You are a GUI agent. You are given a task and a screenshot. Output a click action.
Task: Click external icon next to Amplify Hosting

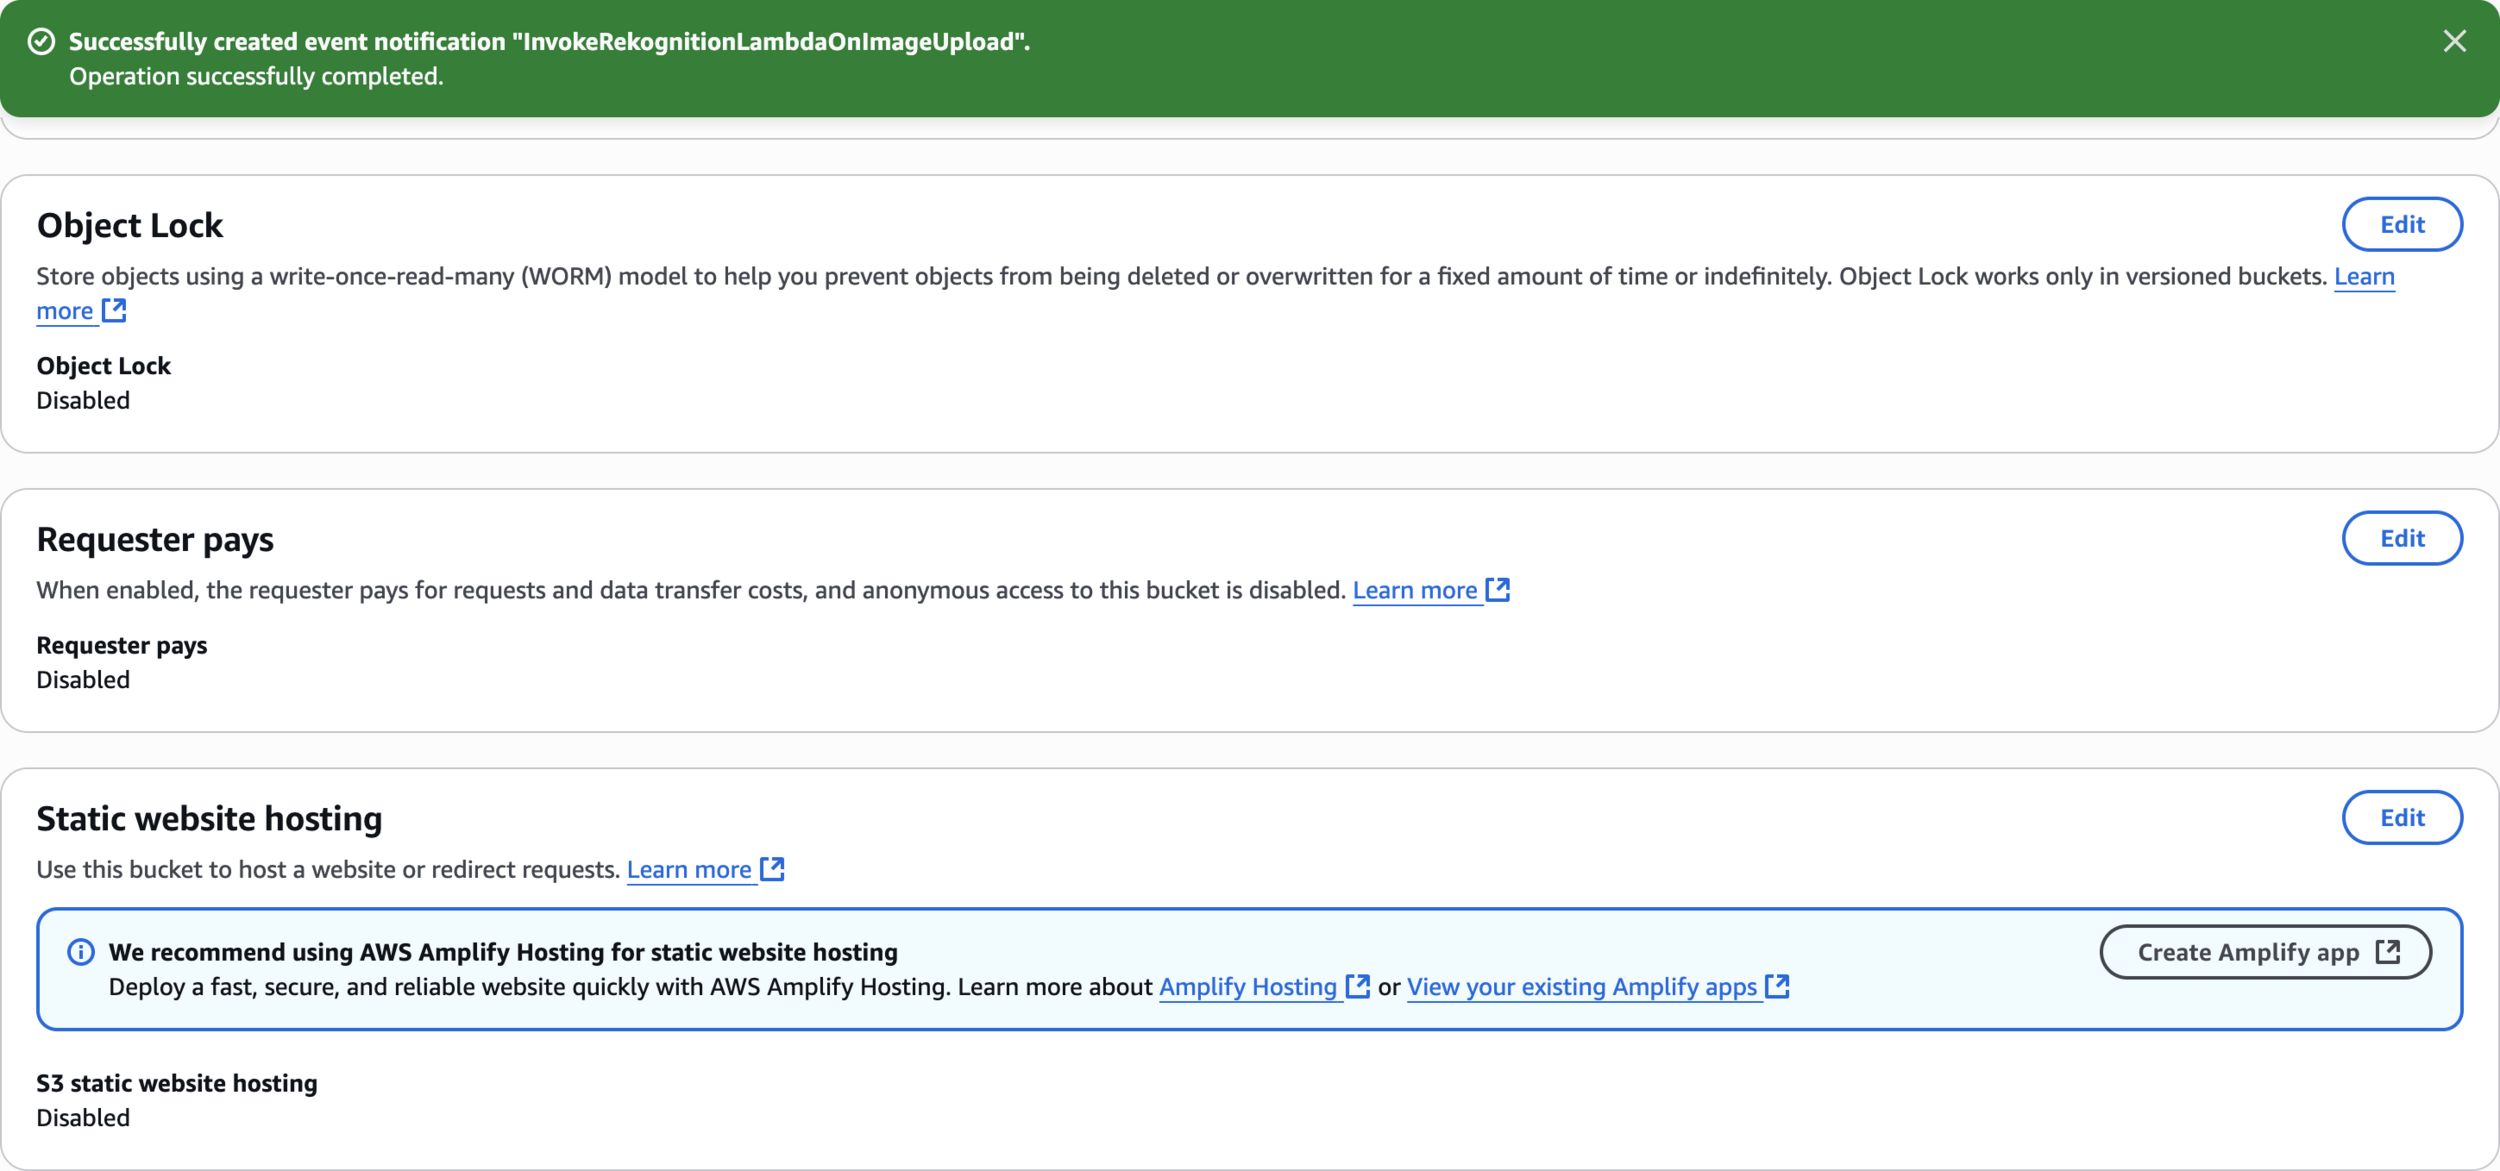(1357, 985)
